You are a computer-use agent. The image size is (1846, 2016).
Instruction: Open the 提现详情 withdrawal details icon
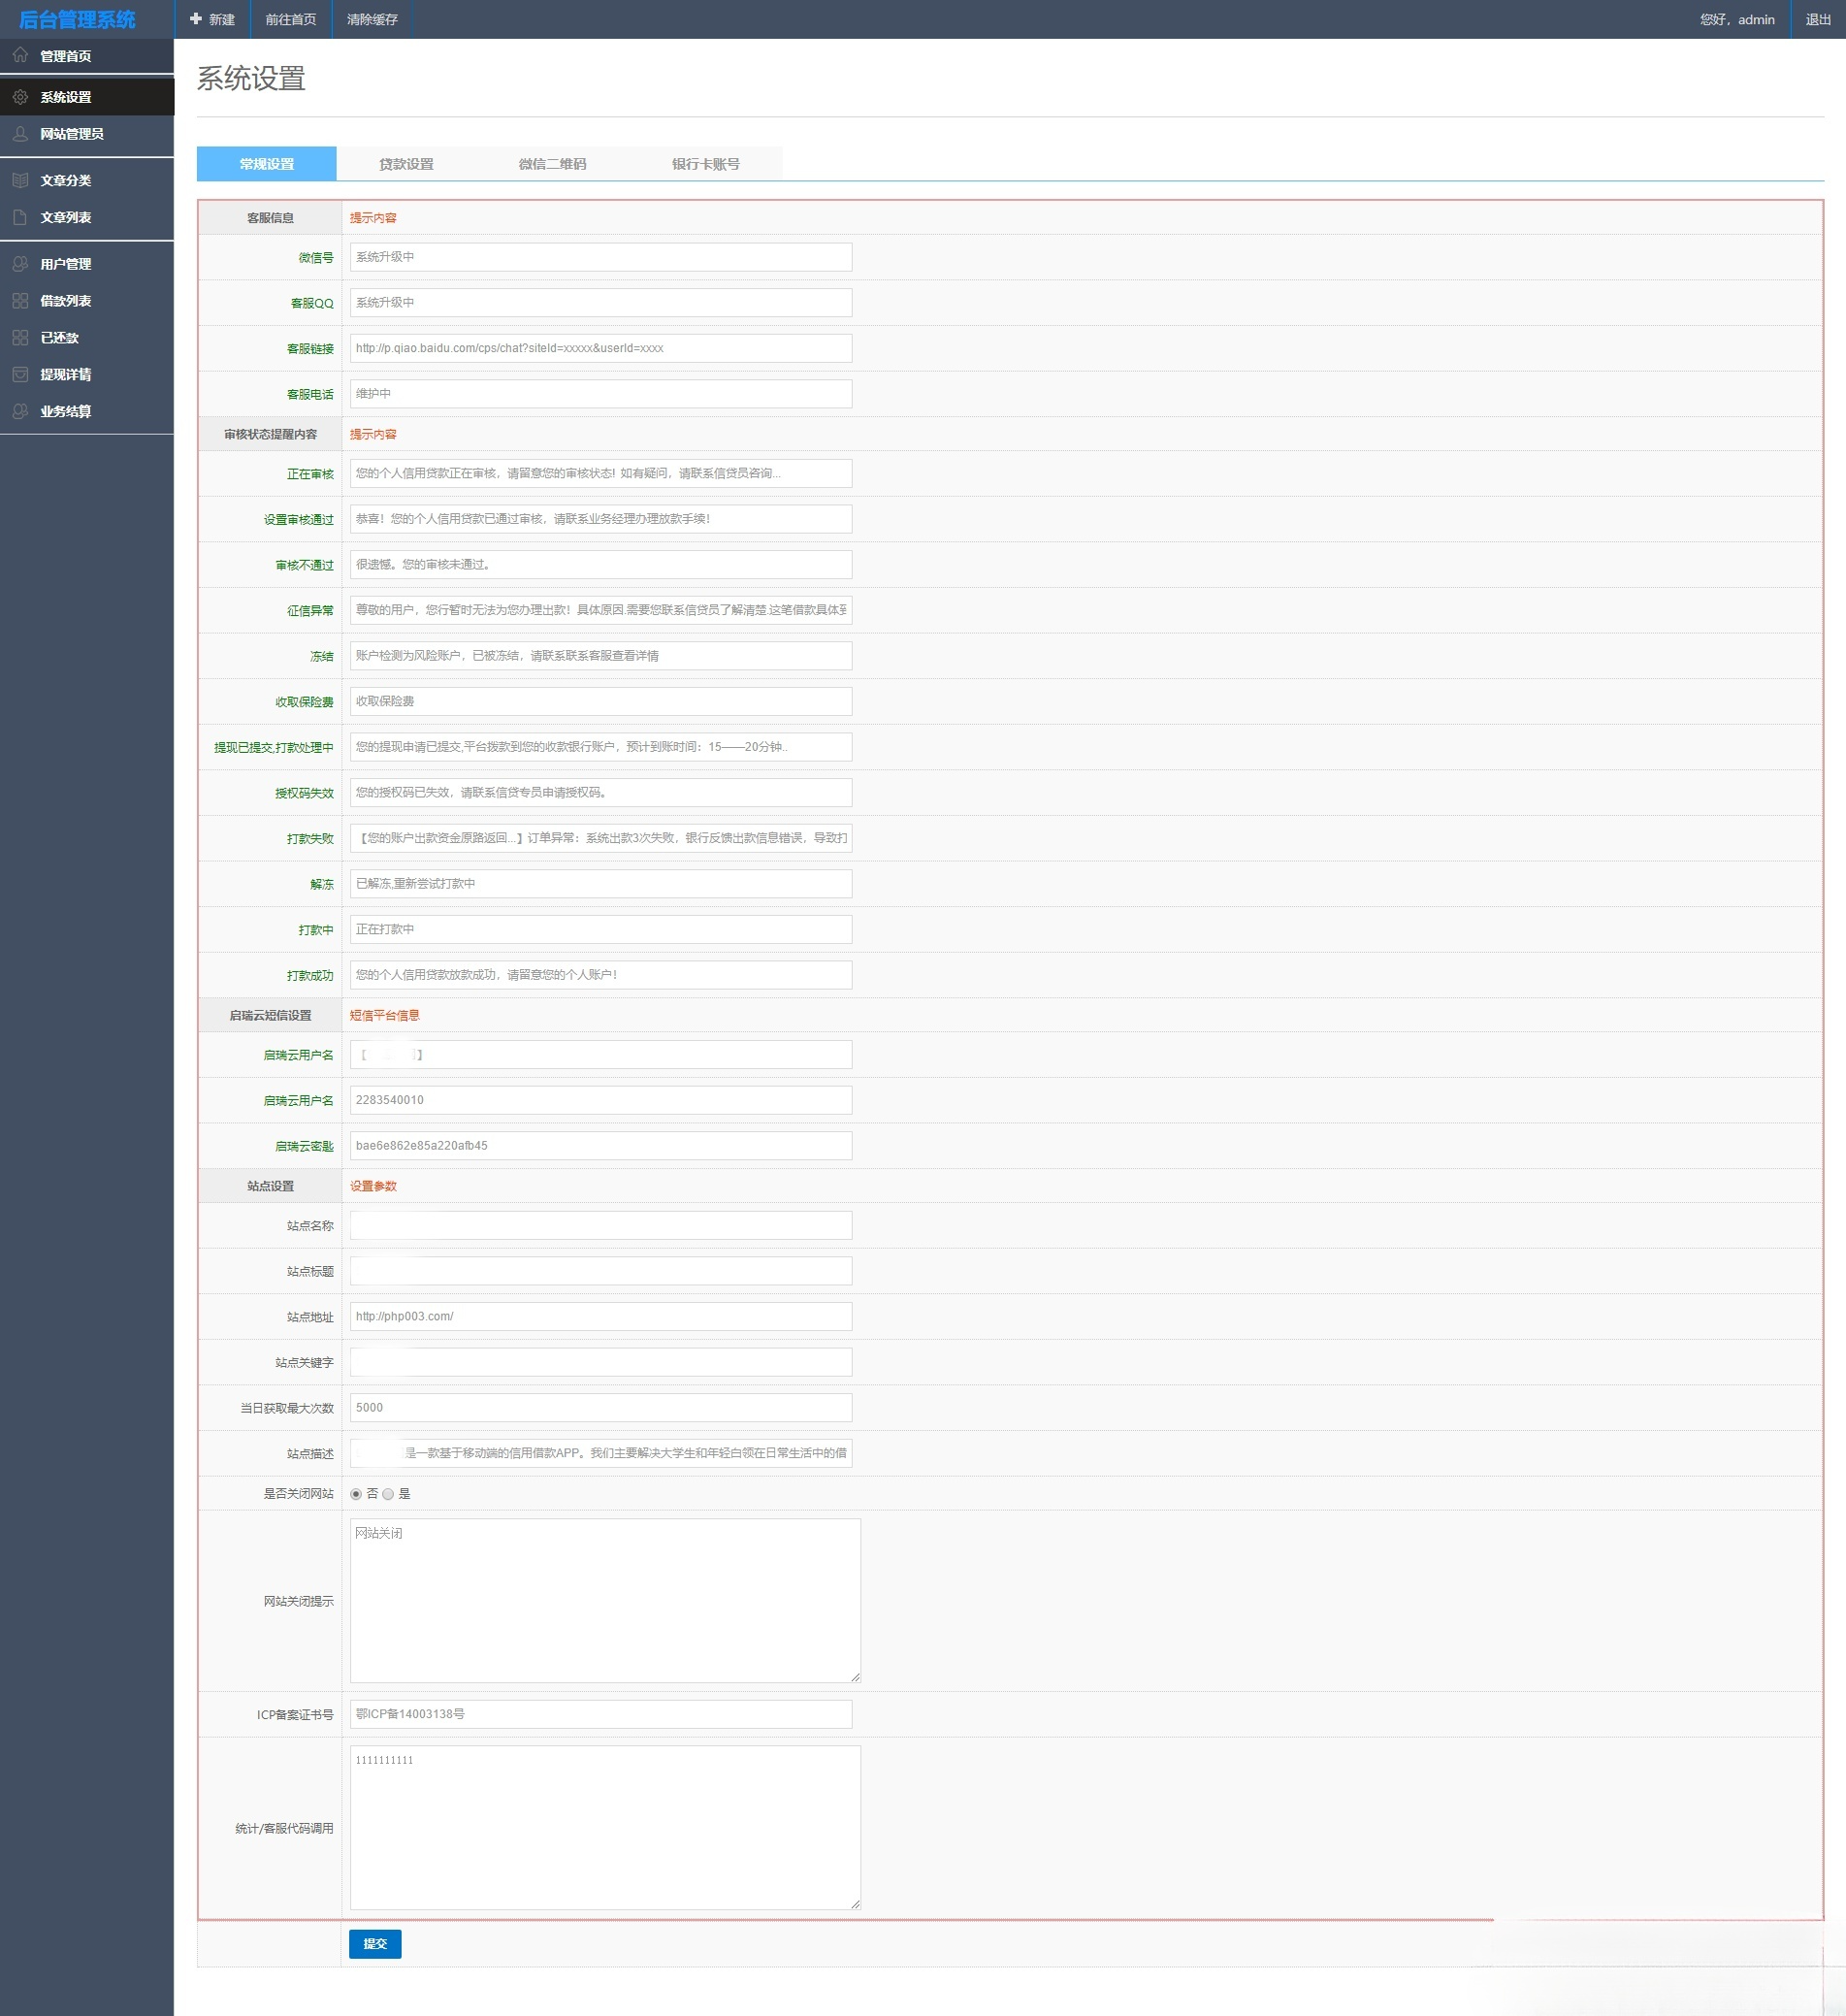[20, 374]
